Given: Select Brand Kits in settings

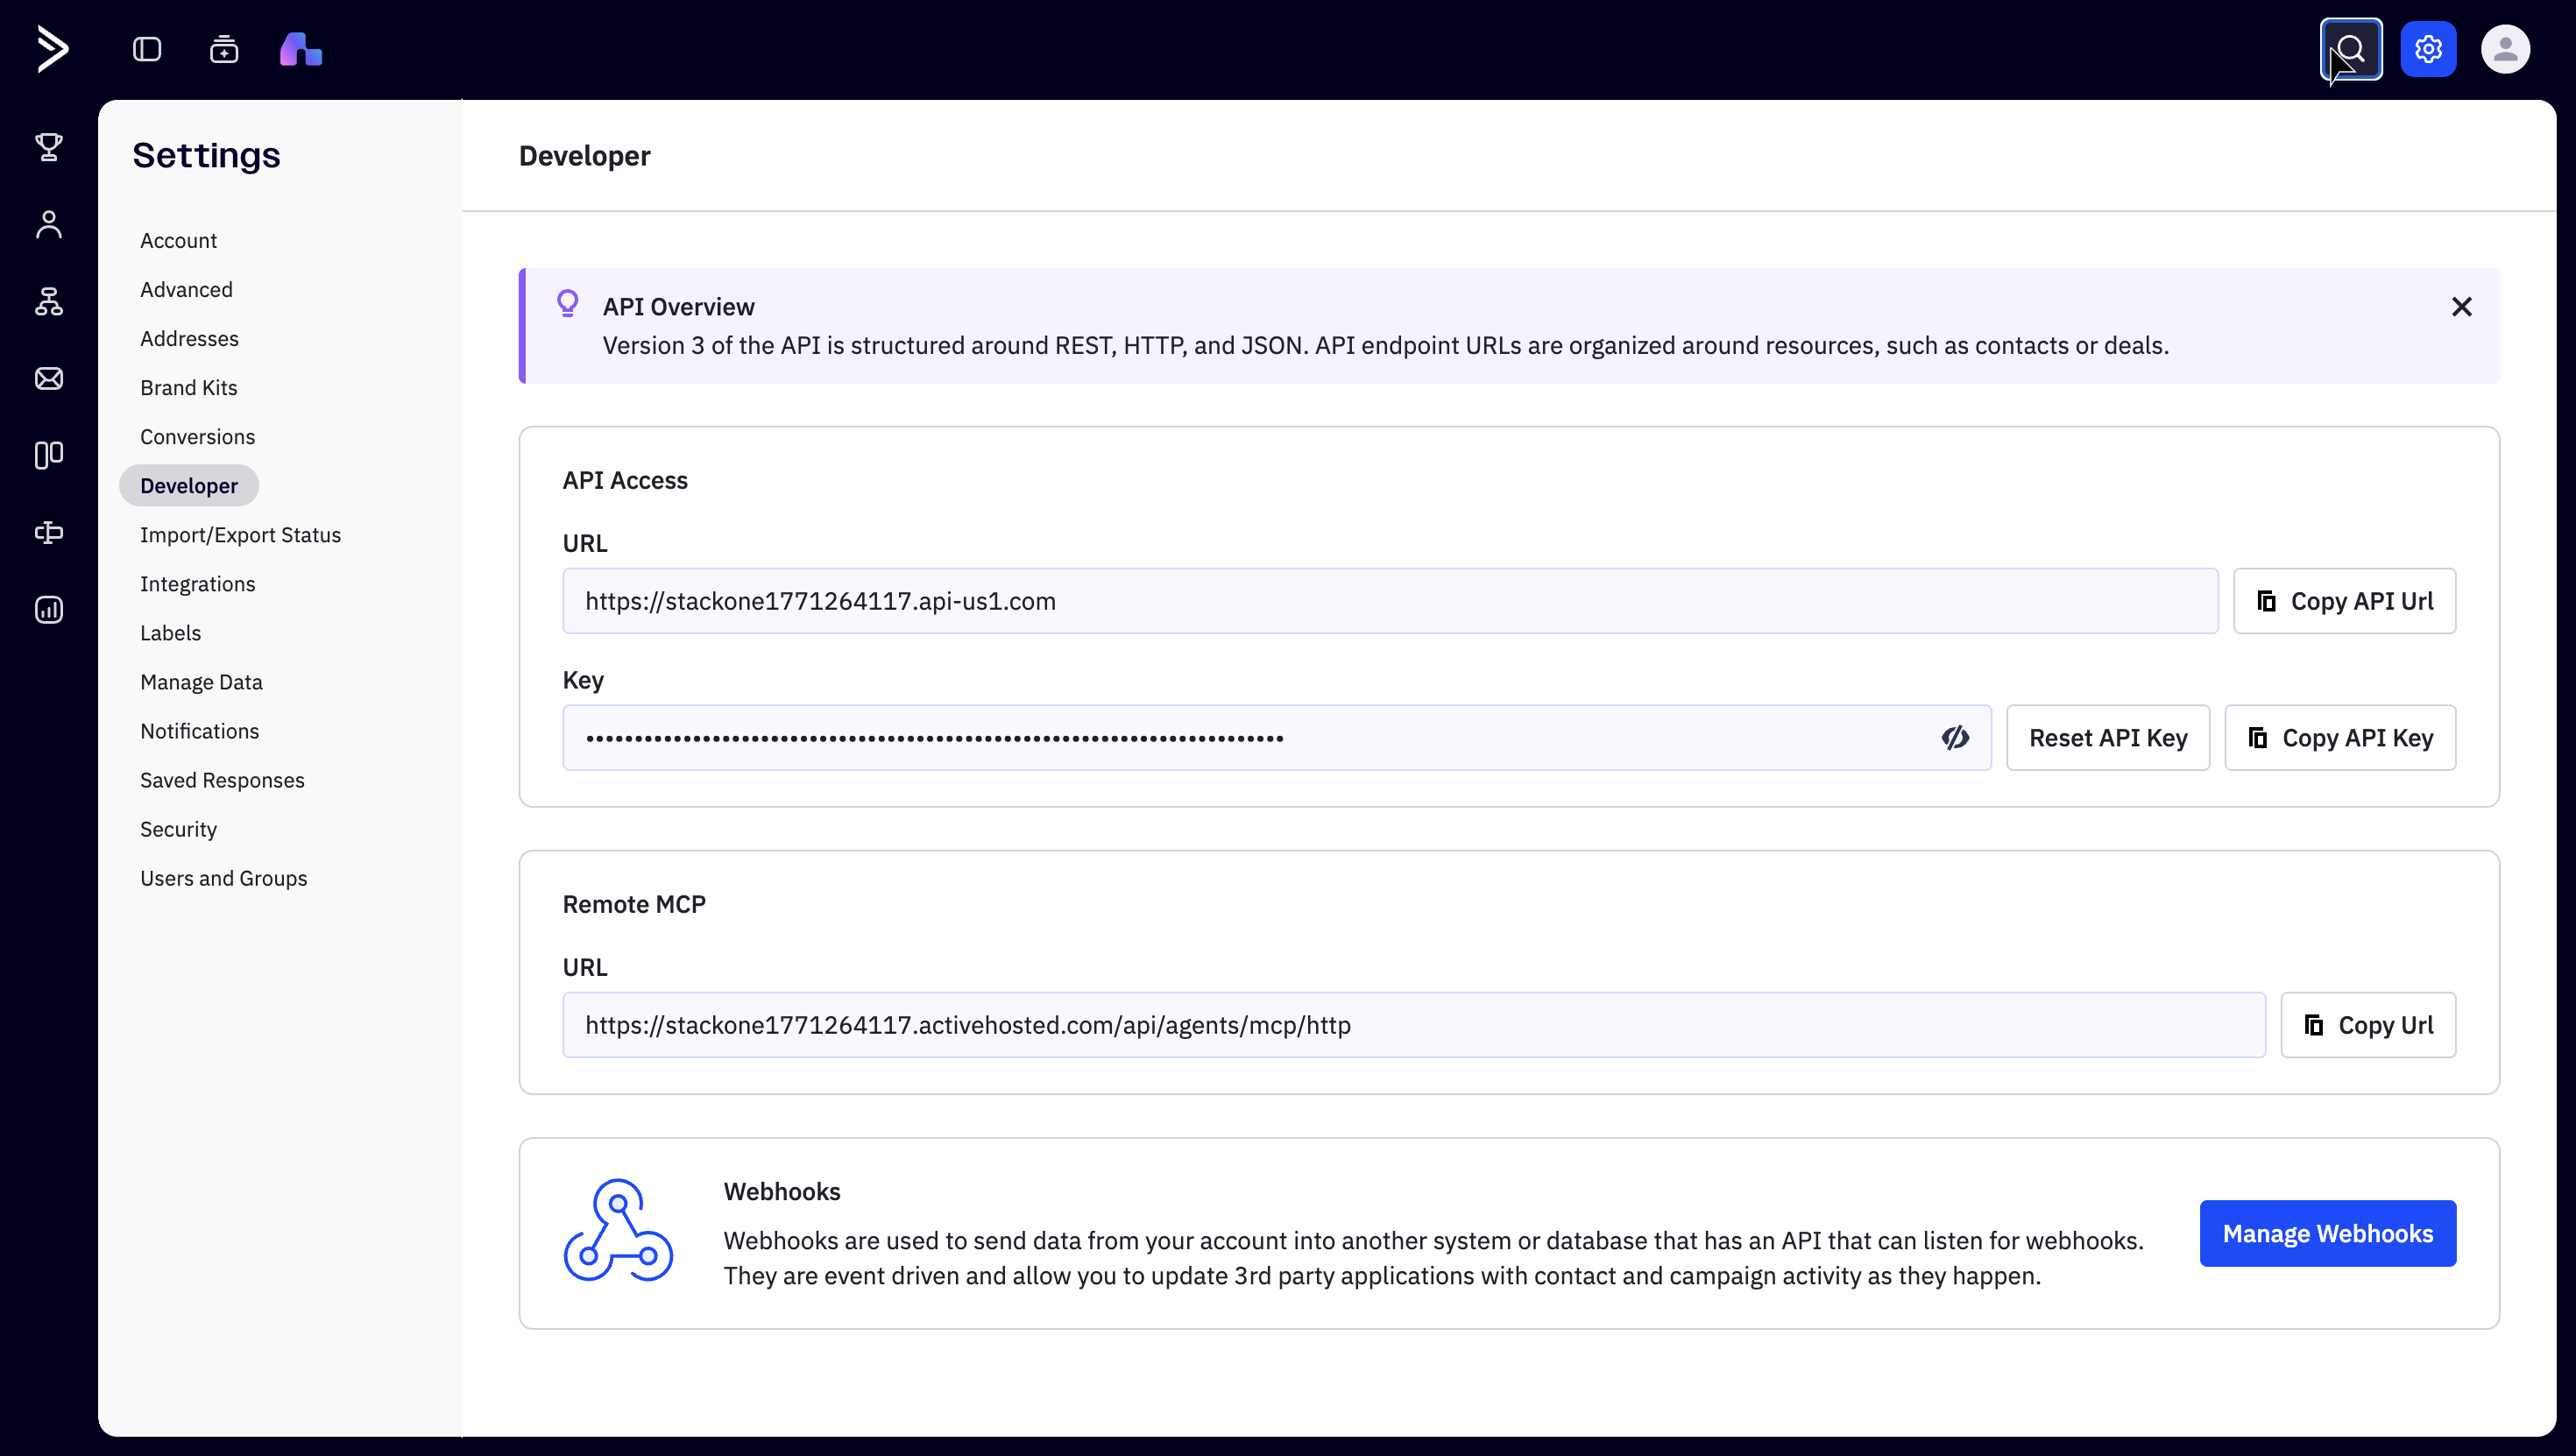Looking at the screenshot, I should tap(188, 387).
